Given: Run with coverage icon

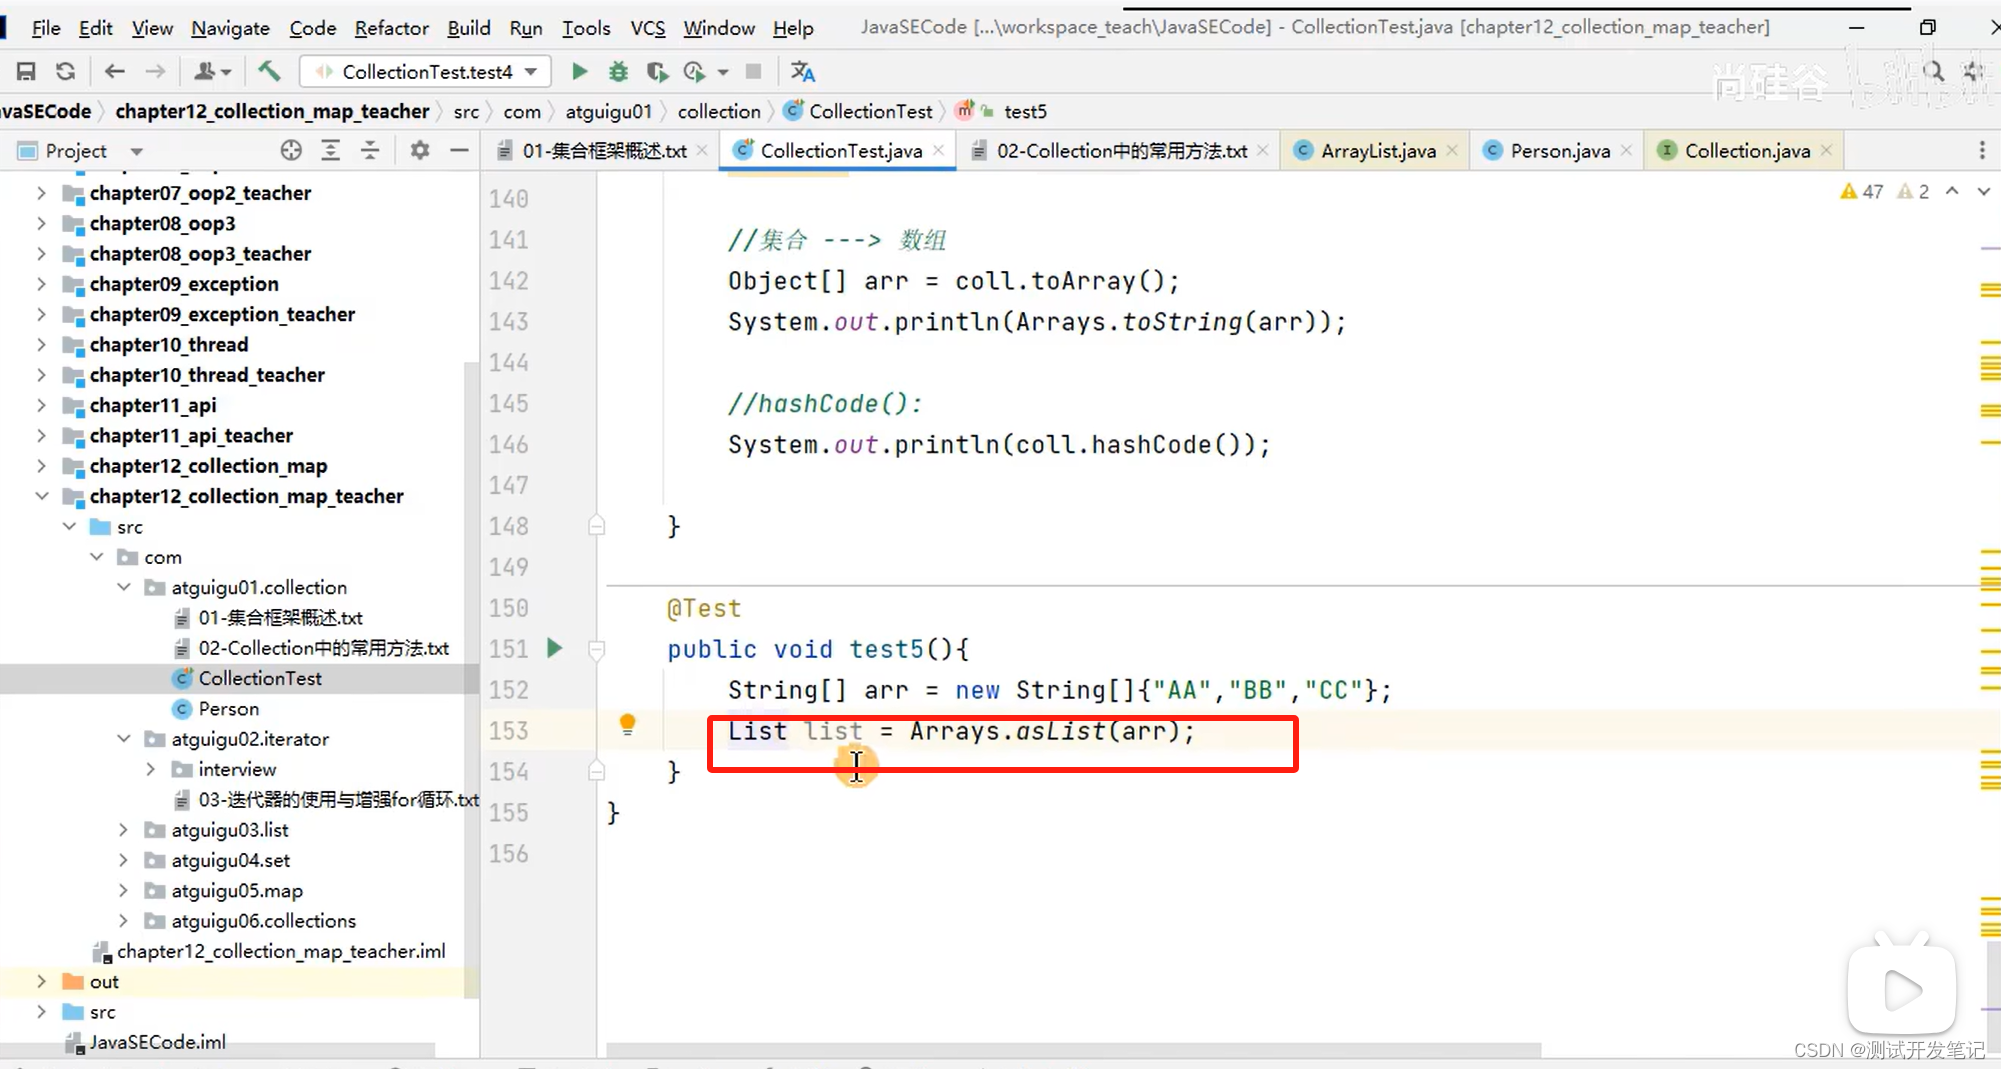Looking at the screenshot, I should point(656,71).
